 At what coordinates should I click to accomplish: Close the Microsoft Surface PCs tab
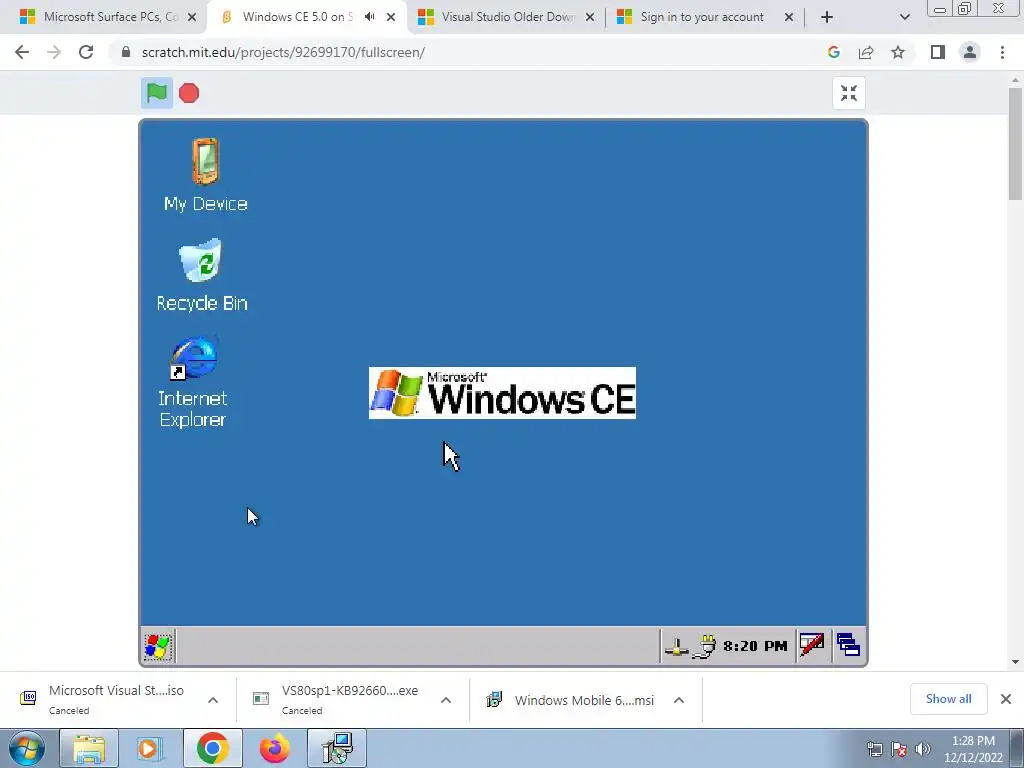pyautogui.click(x=192, y=17)
